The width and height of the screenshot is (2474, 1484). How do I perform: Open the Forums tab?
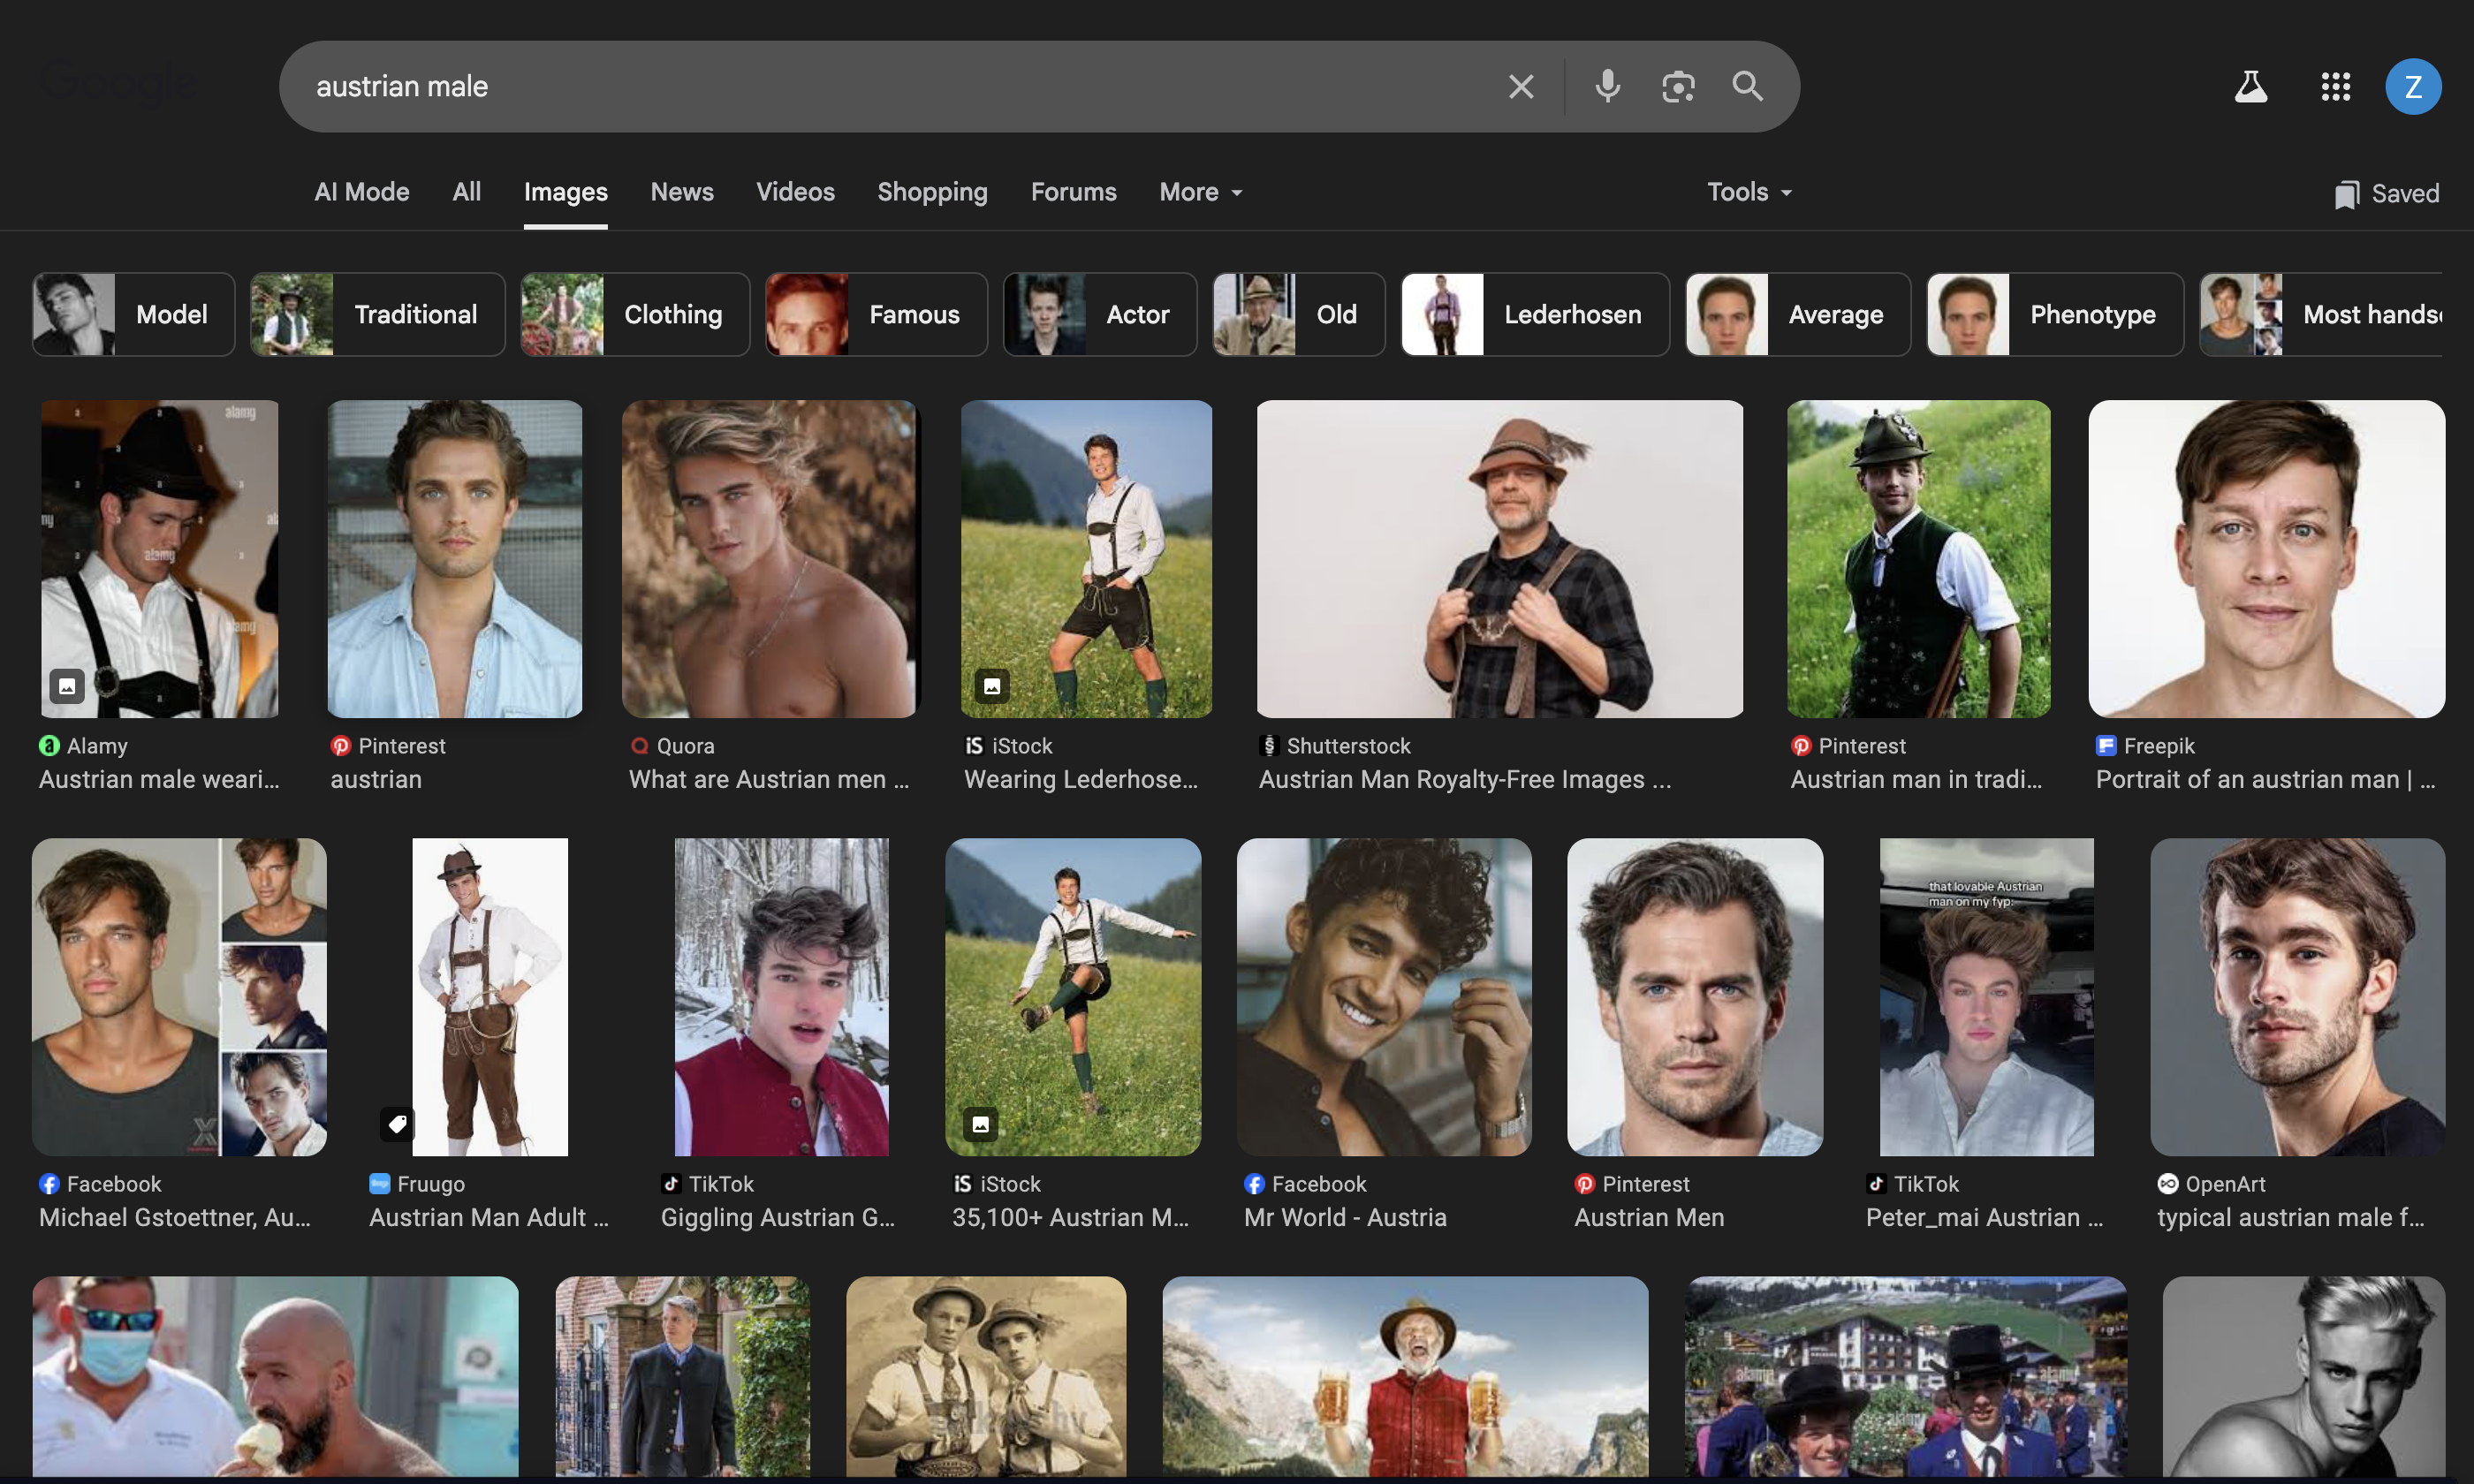(1073, 192)
